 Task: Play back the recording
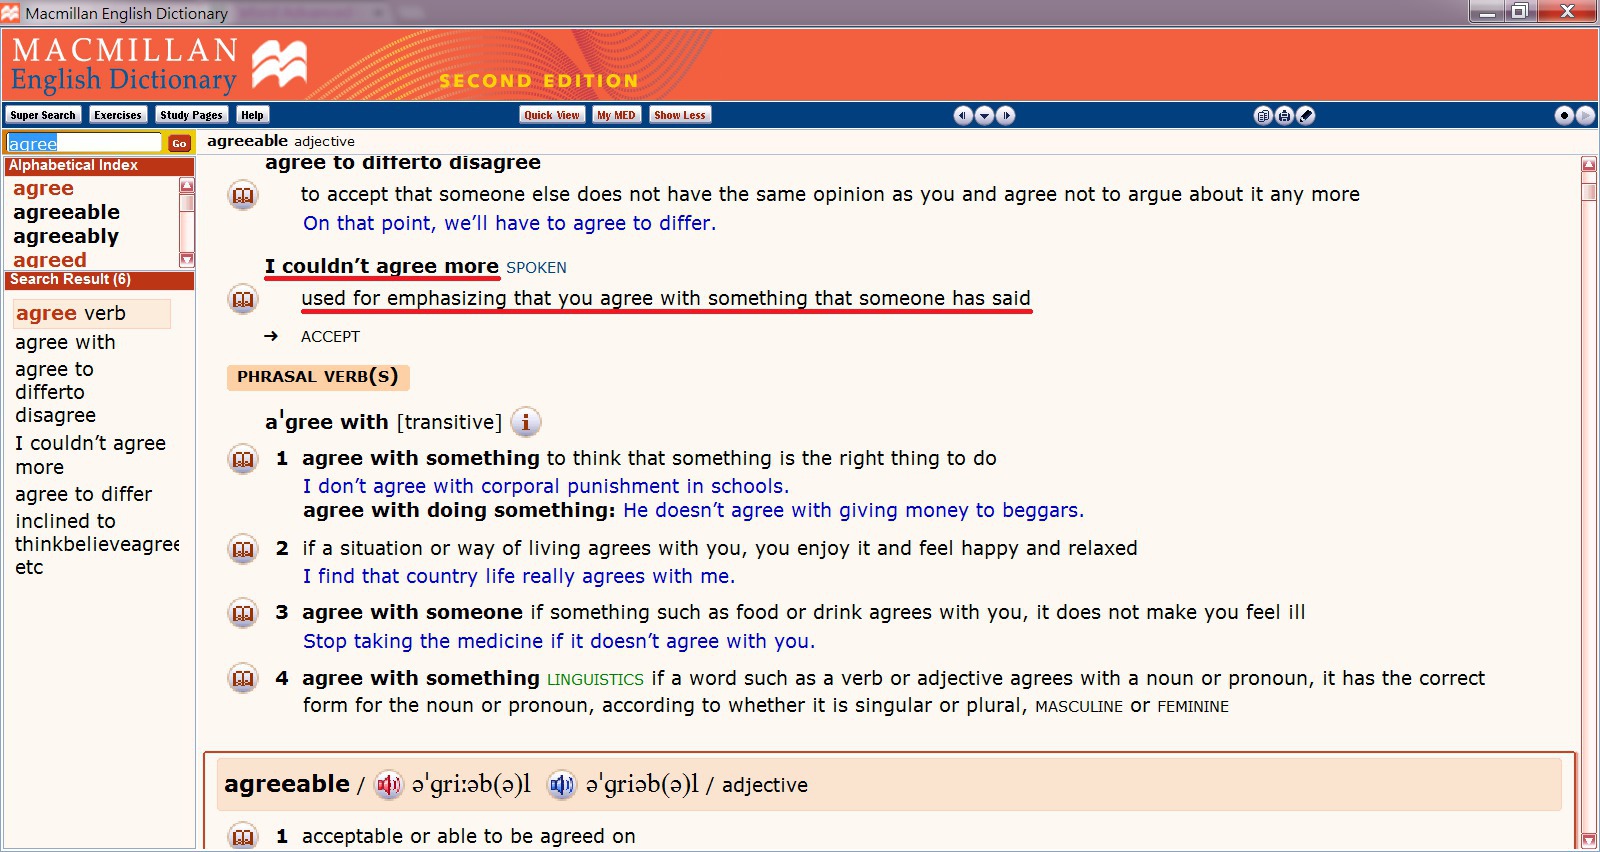[1585, 115]
